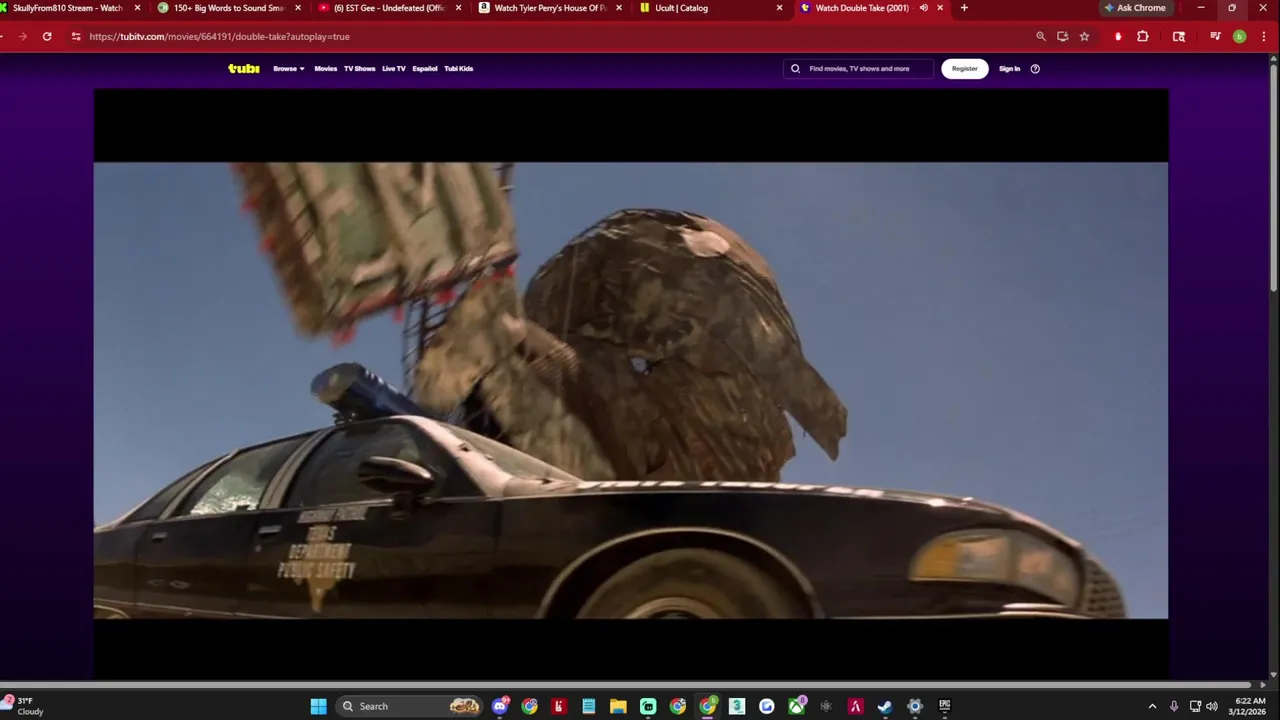1280x720 pixels.
Task: Show hidden system tray icons
Action: point(1152,706)
